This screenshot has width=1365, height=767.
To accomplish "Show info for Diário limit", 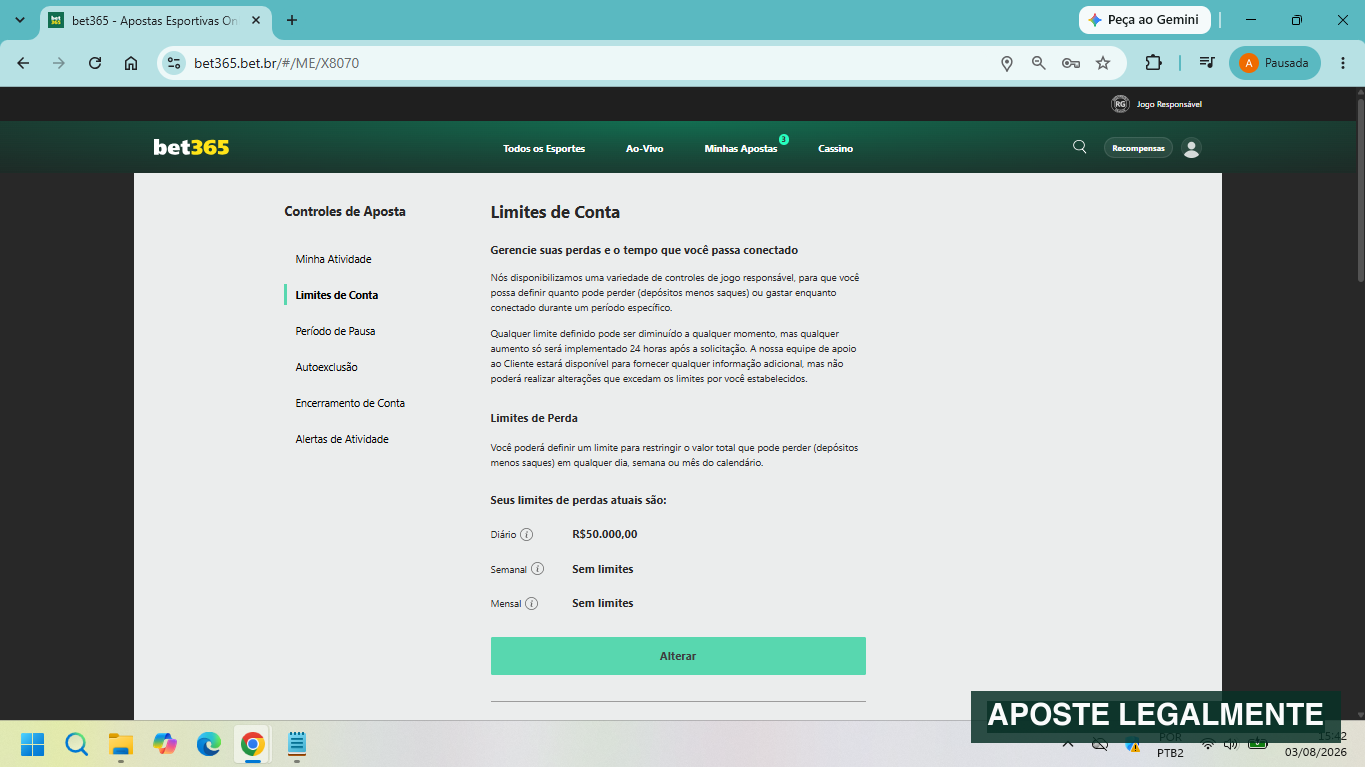I will [527, 535].
